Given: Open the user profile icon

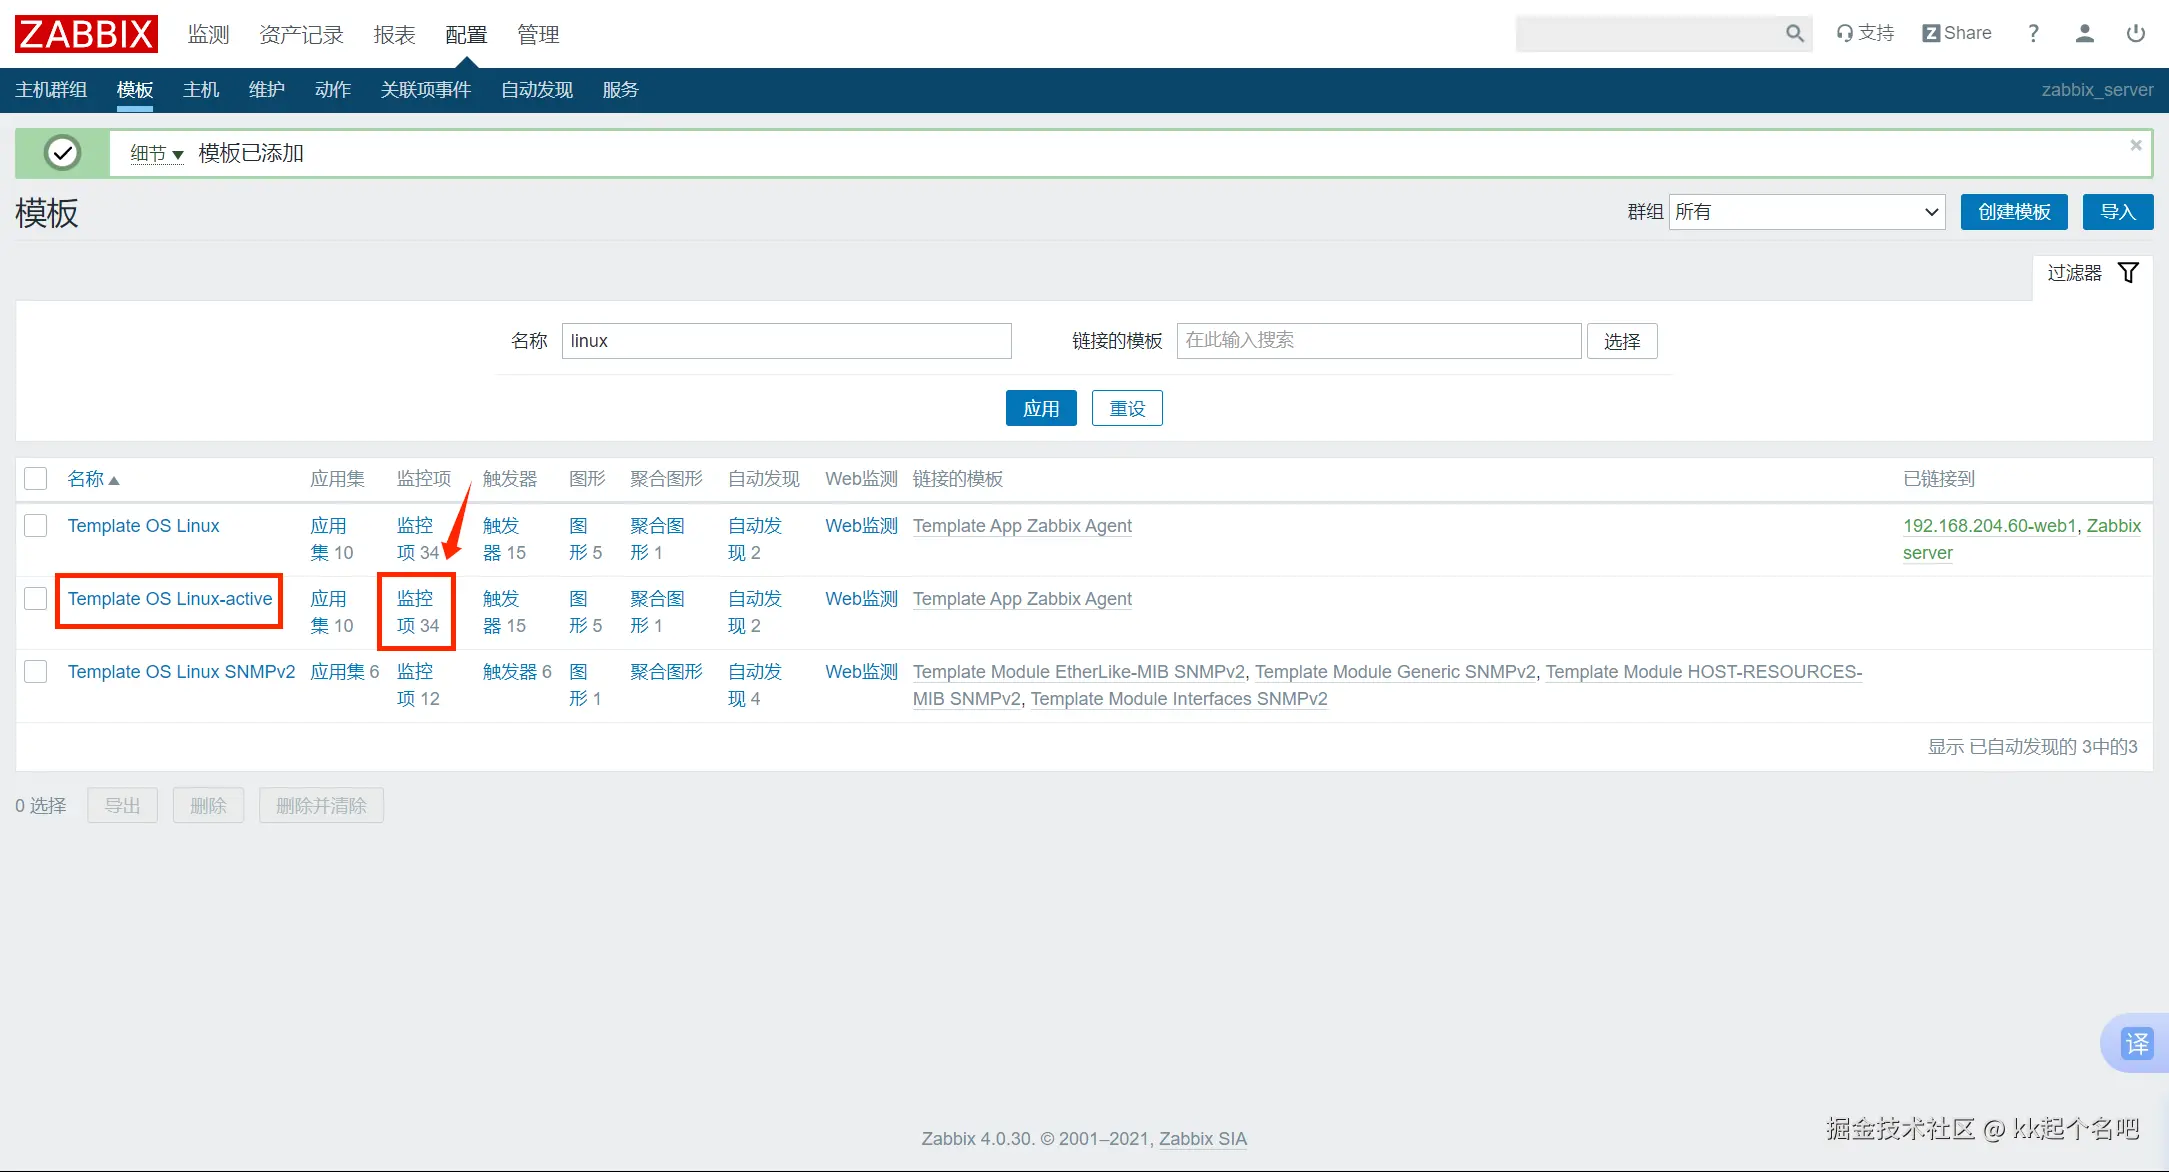Looking at the screenshot, I should 2084,34.
